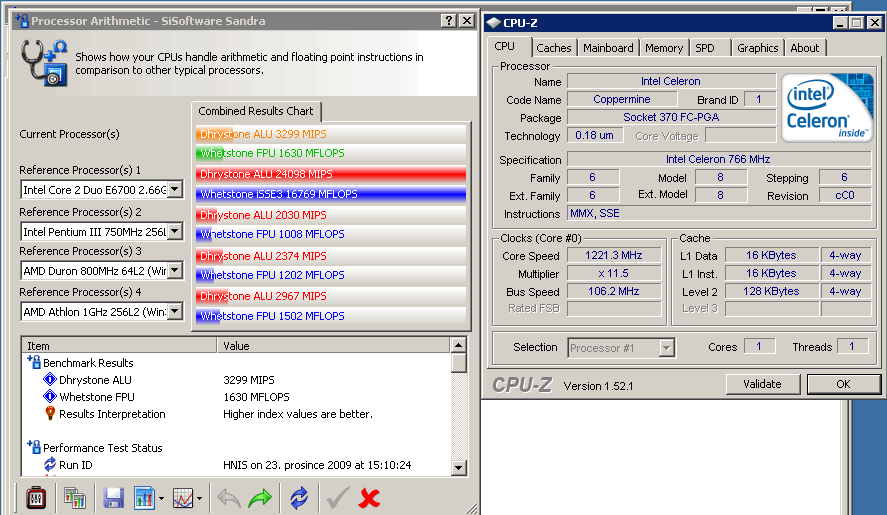This screenshot has width=887, height=515.
Task: Click the copy results charts icon
Action: (74, 497)
